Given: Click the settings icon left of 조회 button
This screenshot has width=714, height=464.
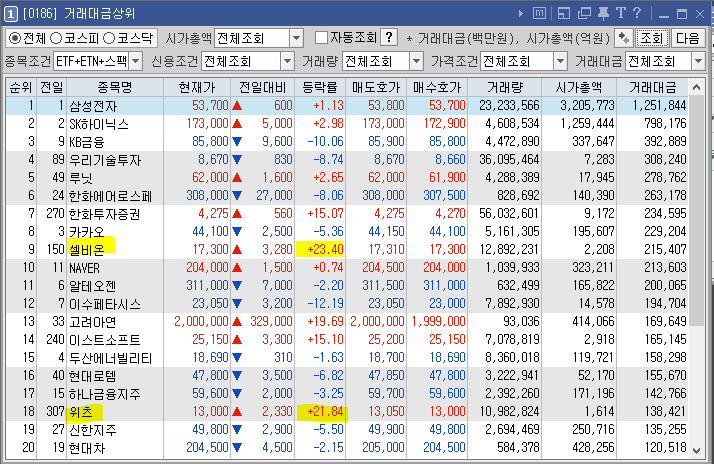Looking at the screenshot, I should (x=624, y=38).
